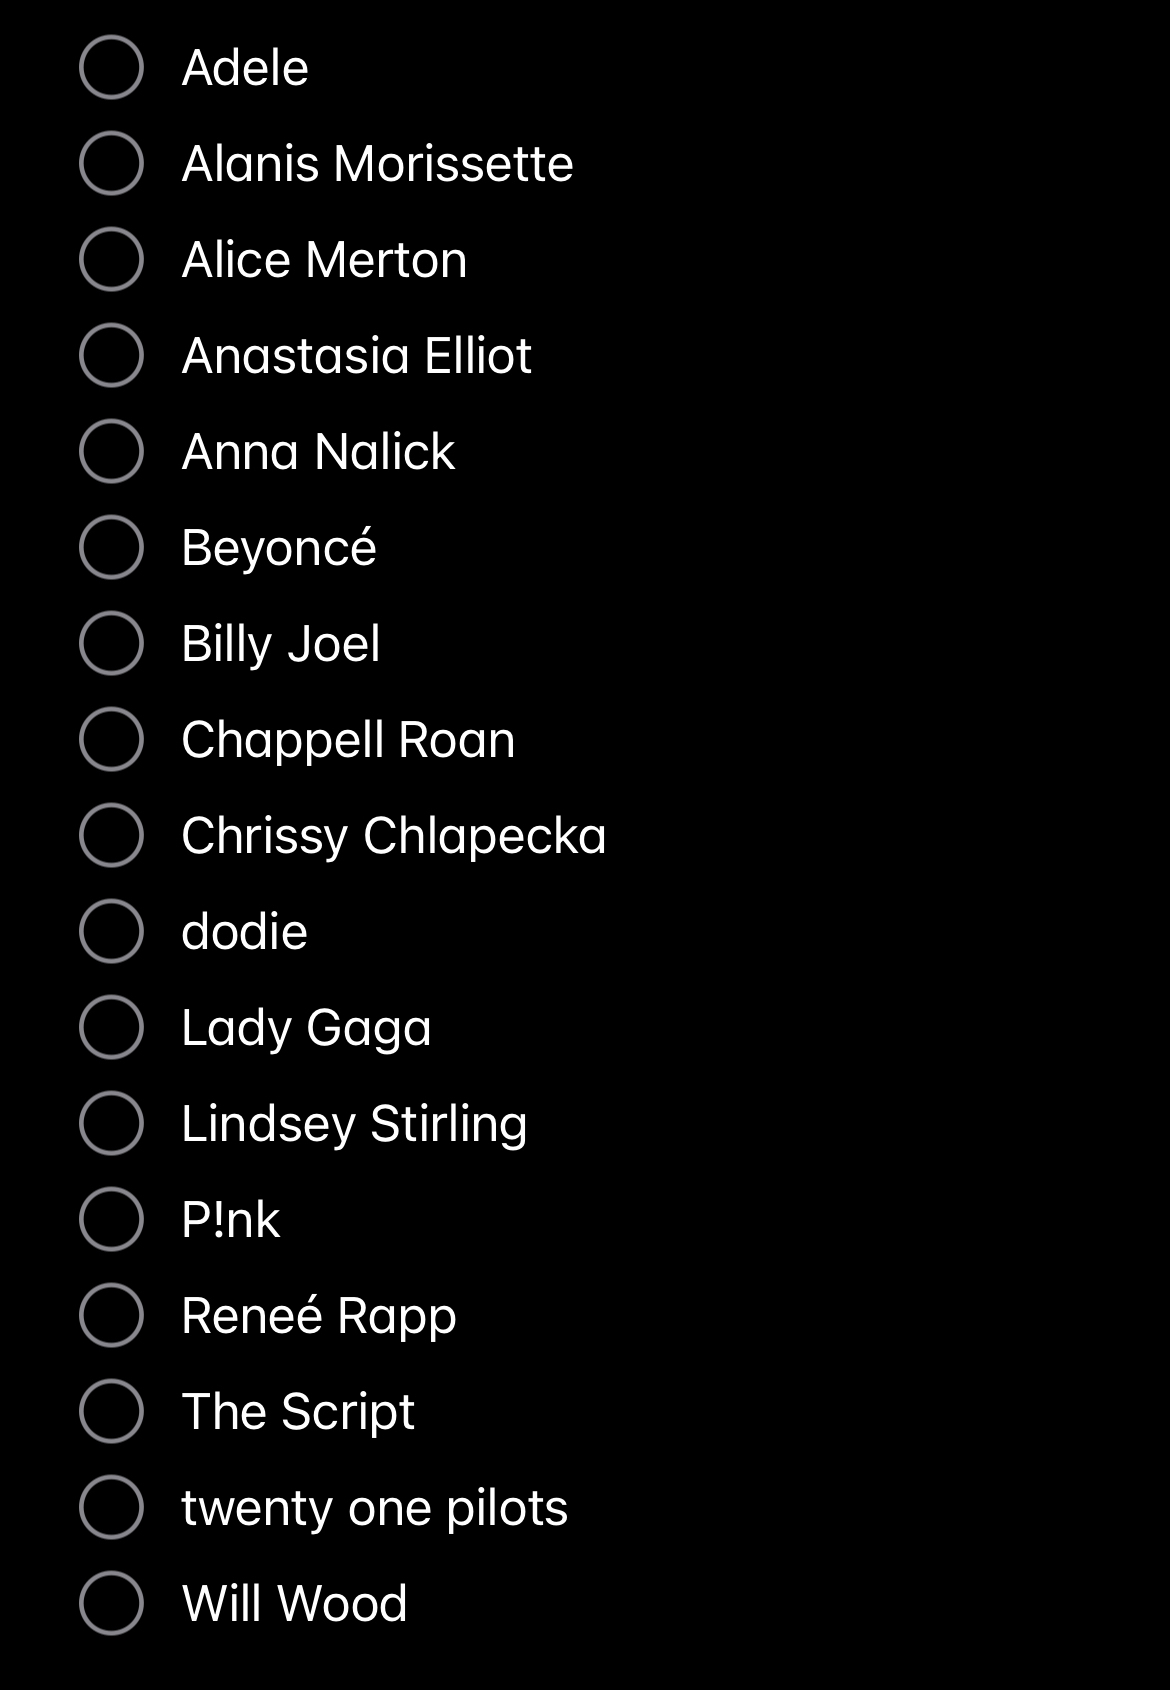Click the Lindsey Stirling text label
Image resolution: width=1170 pixels, height=1690 pixels.
point(354,1124)
